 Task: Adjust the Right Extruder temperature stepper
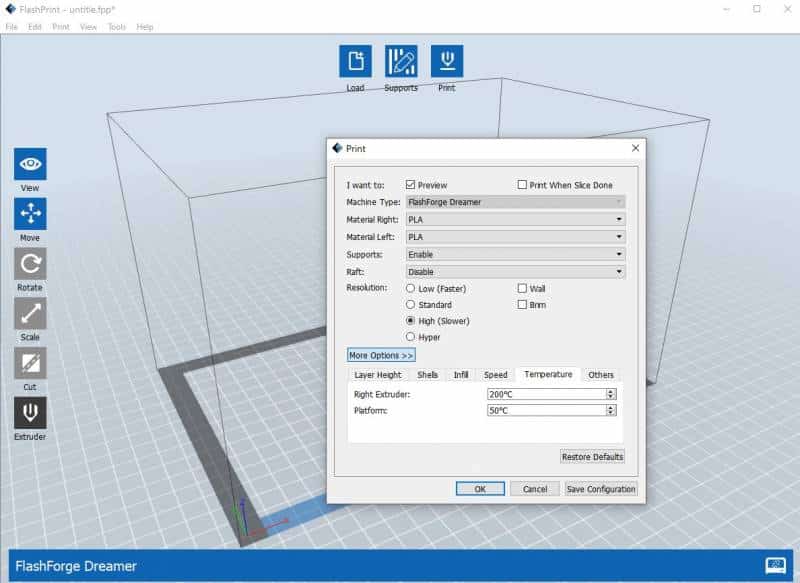point(610,394)
